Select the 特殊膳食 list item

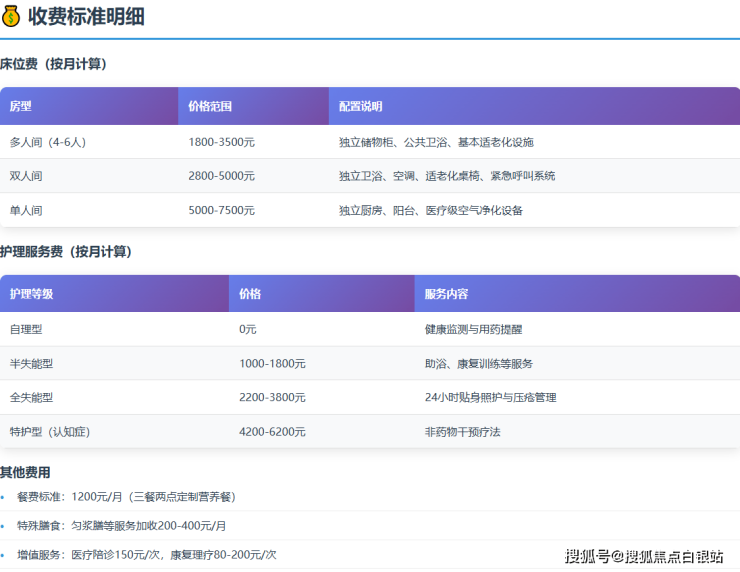click(122, 526)
